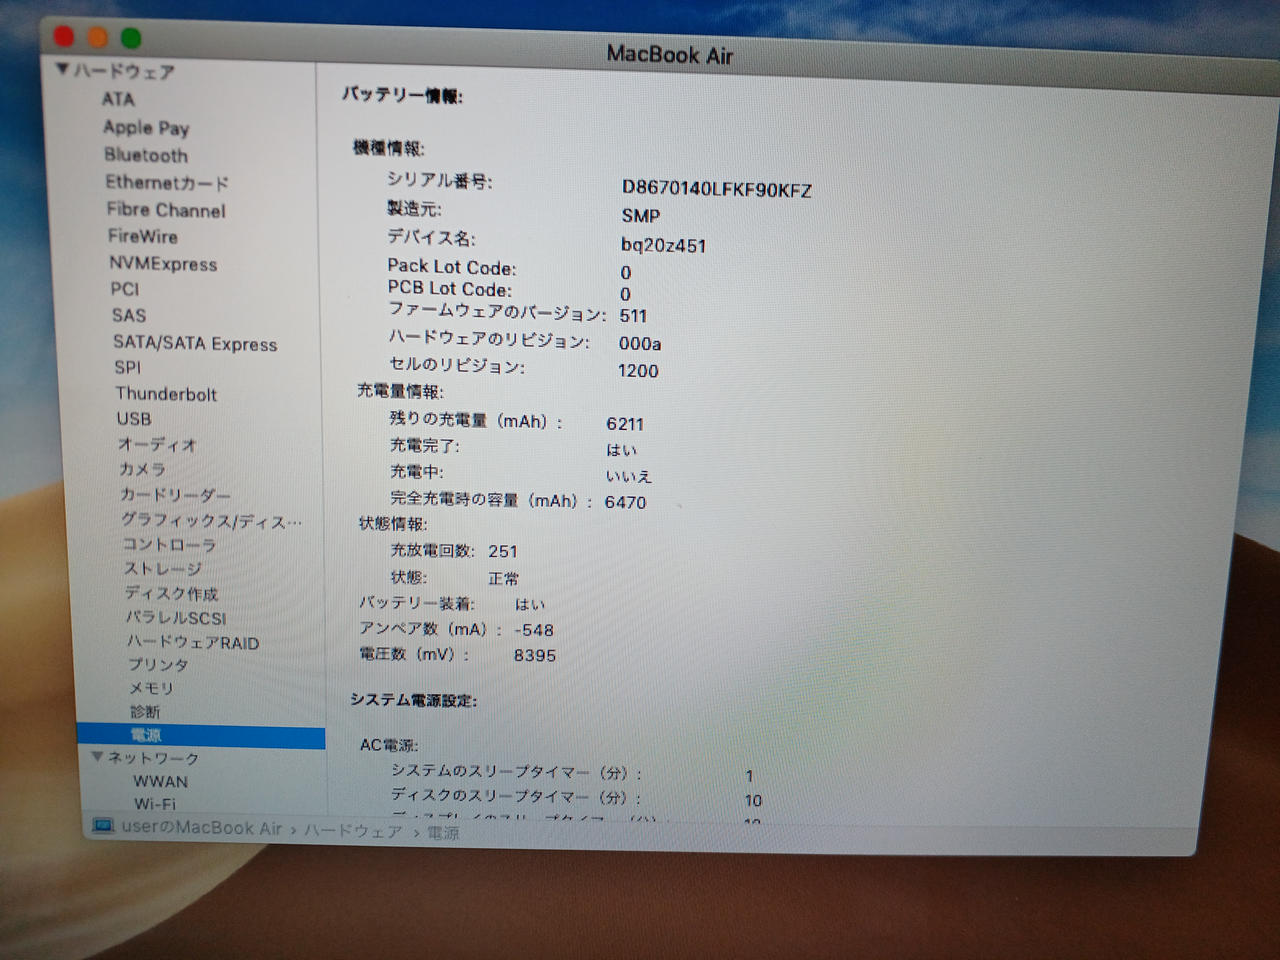
Task: Click the ネットワーク category label
Action: pos(153,758)
